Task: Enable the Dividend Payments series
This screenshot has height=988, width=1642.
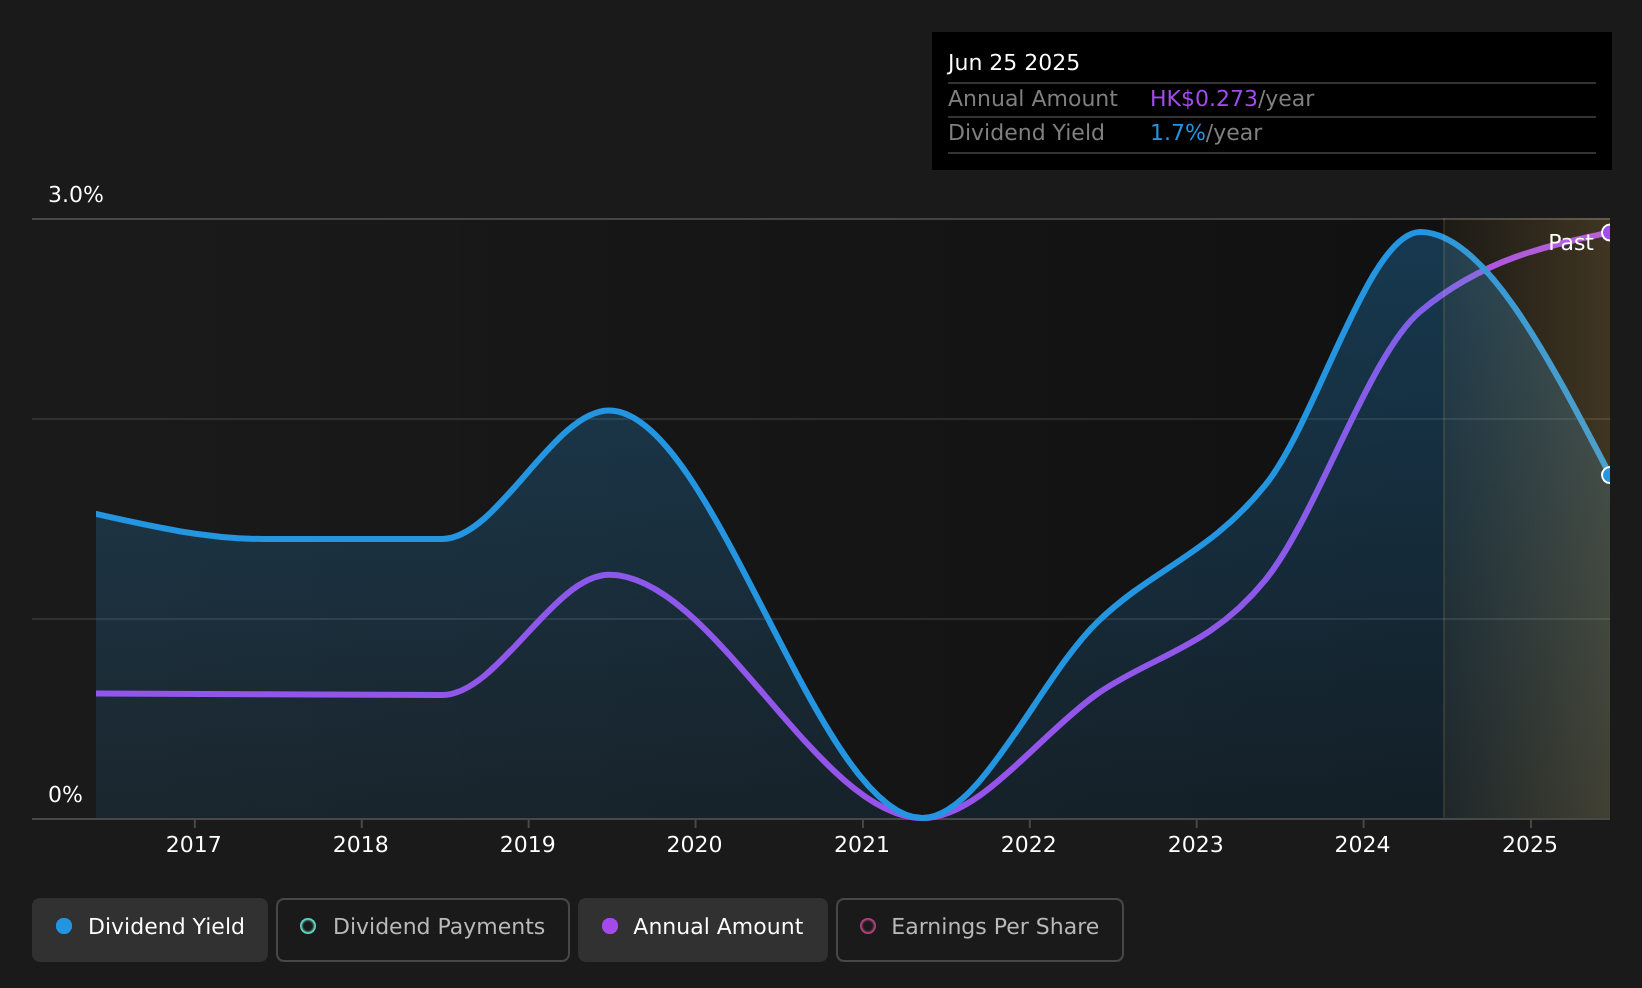Action: coord(423,929)
